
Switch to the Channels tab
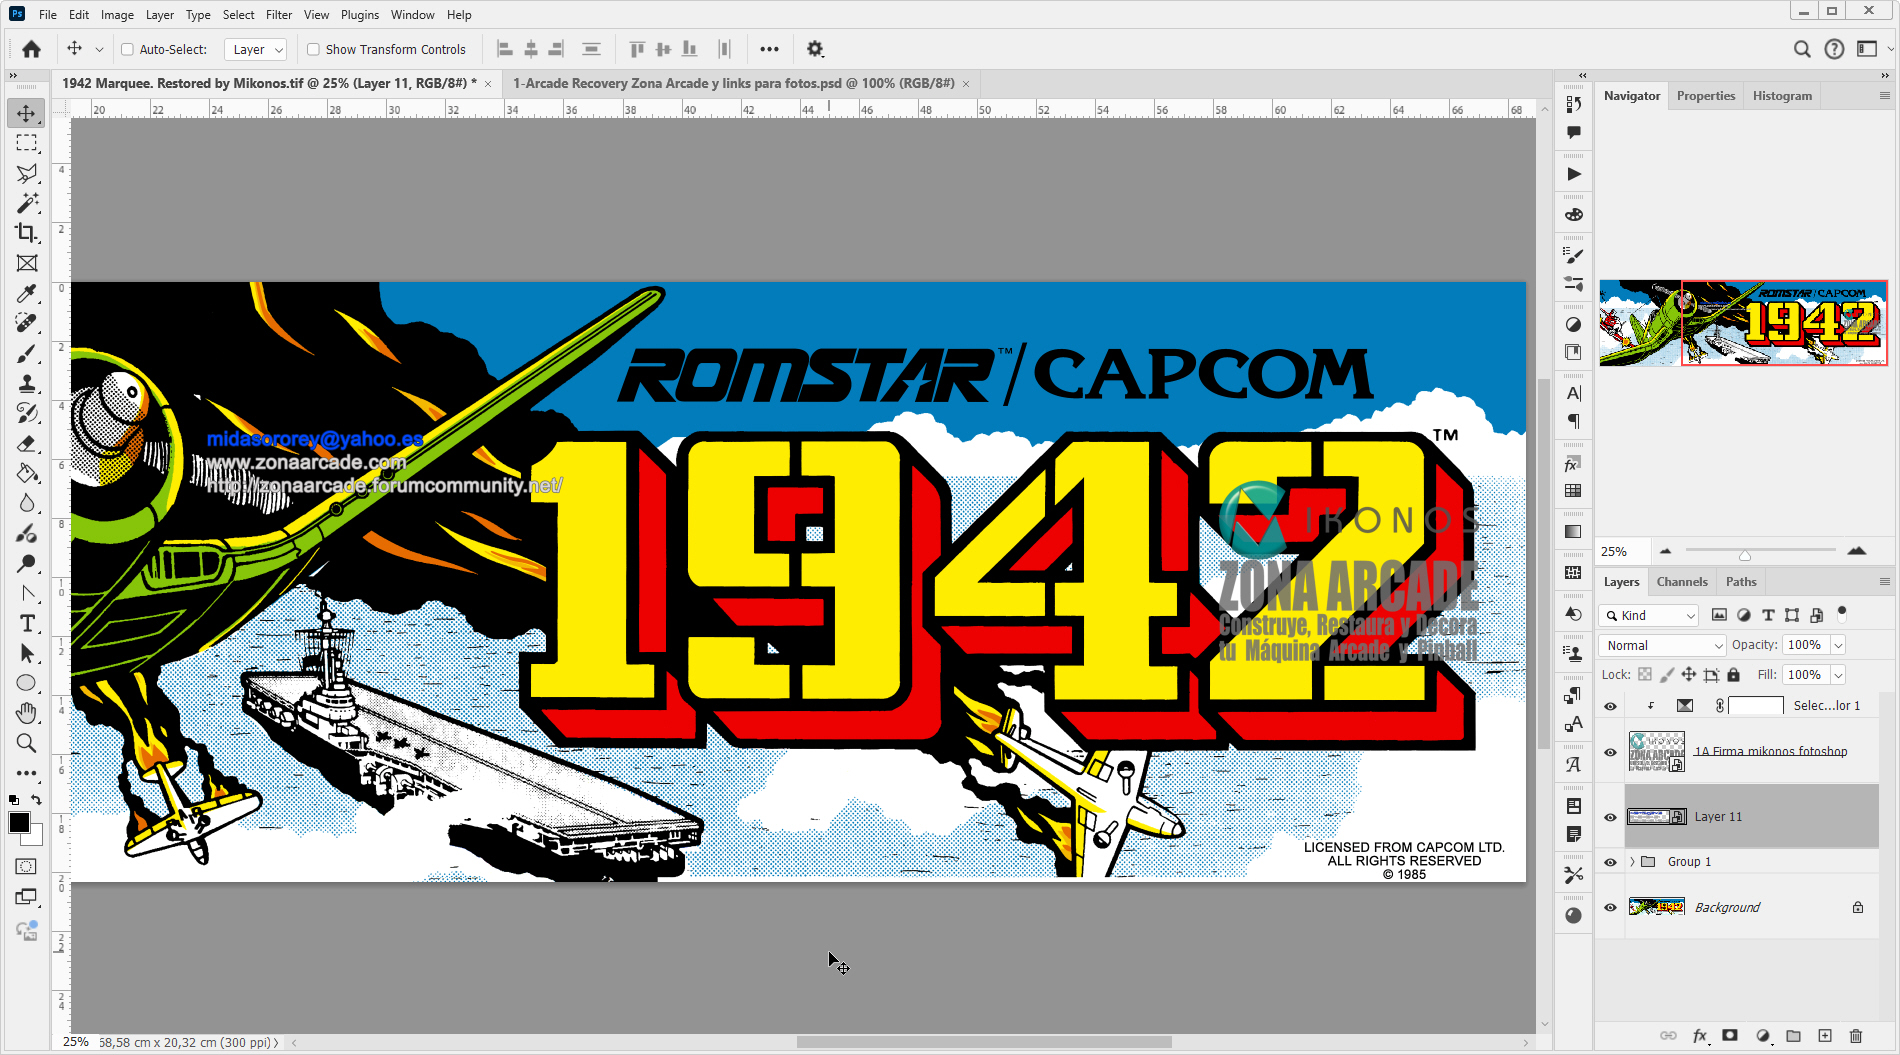tap(1681, 581)
